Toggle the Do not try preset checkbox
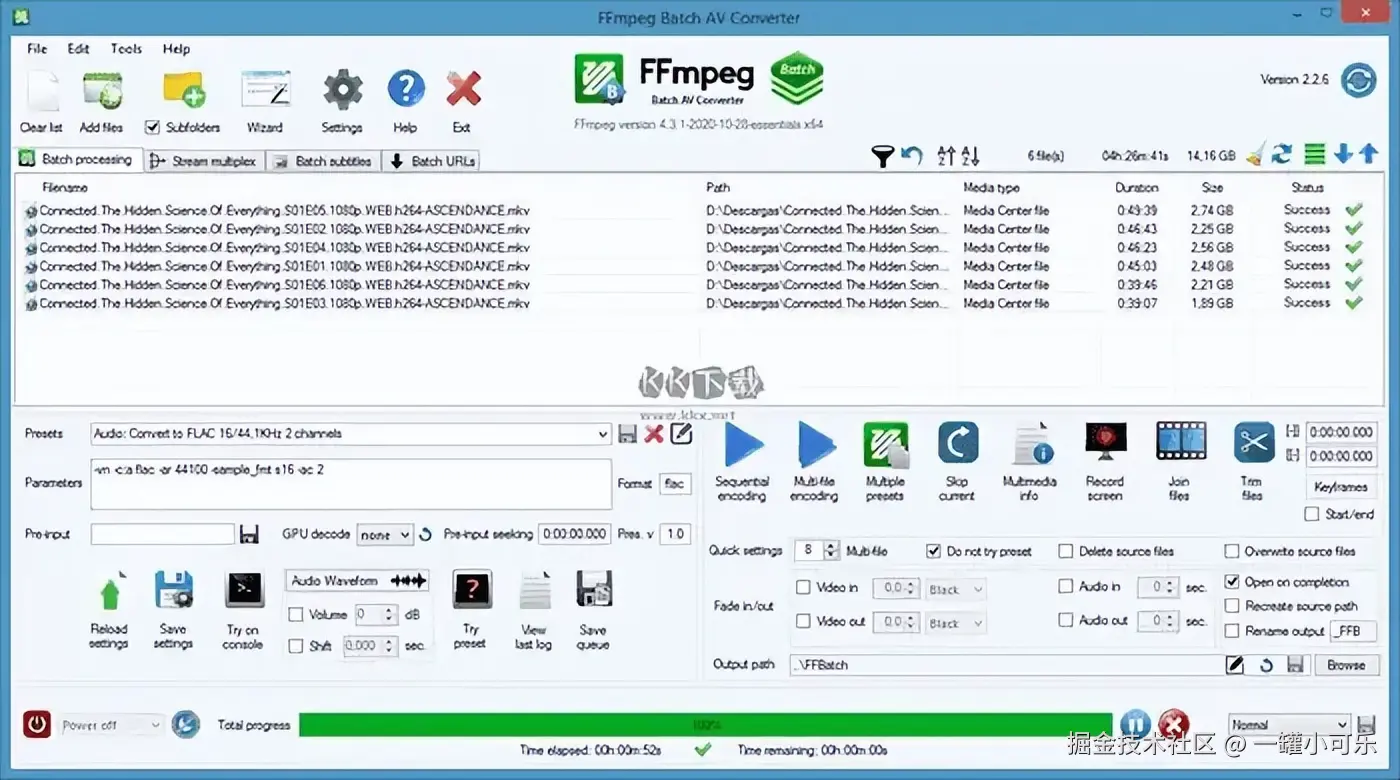Image resolution: width=1400 pixels, height=780 pixels. click(934, 551)
